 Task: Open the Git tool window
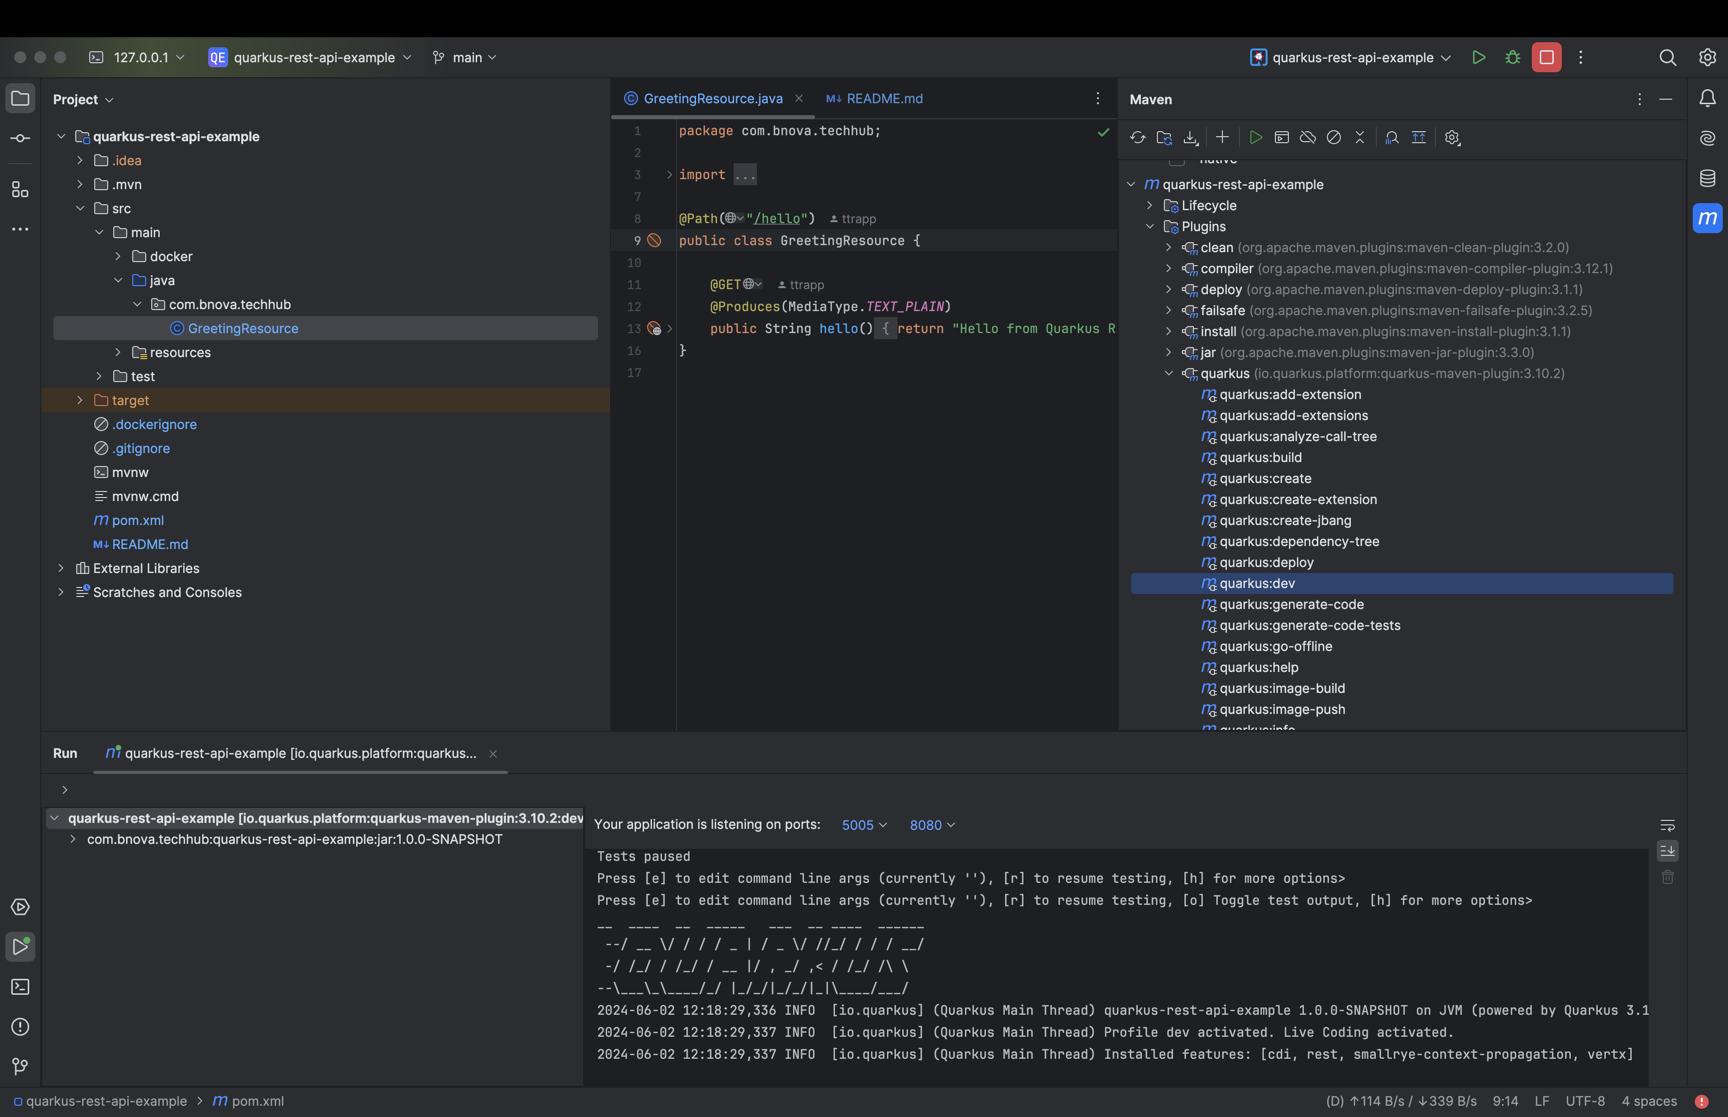tap(20, 1067)
